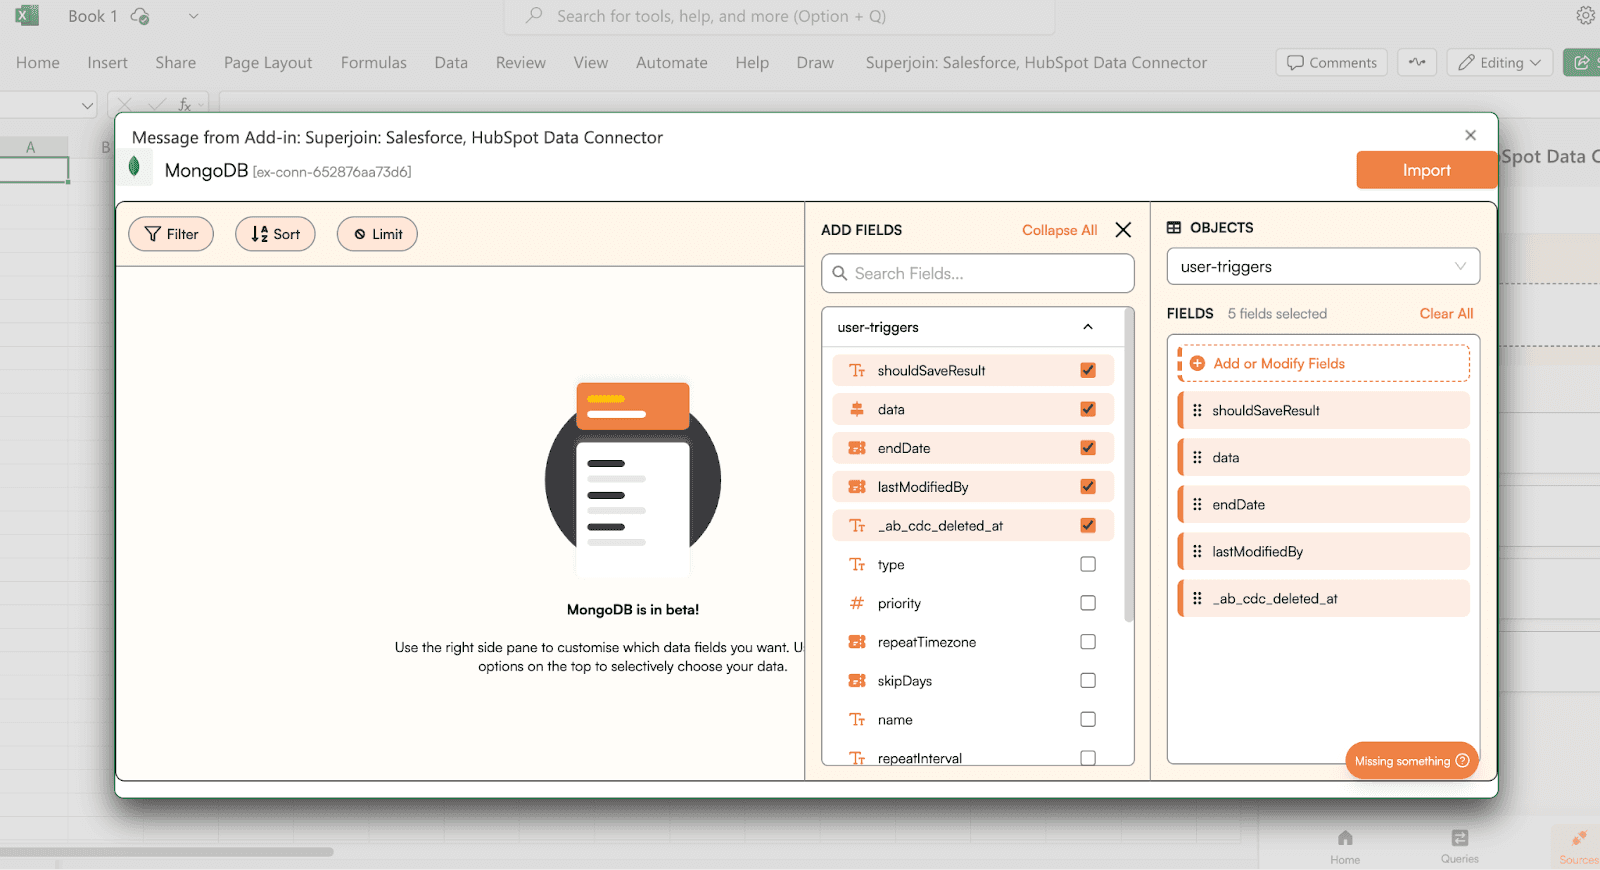Image resolution: width=1600 pixels, height=870 pixels.
Task: Uncheck the data field checkbox
Action: tap(1088, 409)
